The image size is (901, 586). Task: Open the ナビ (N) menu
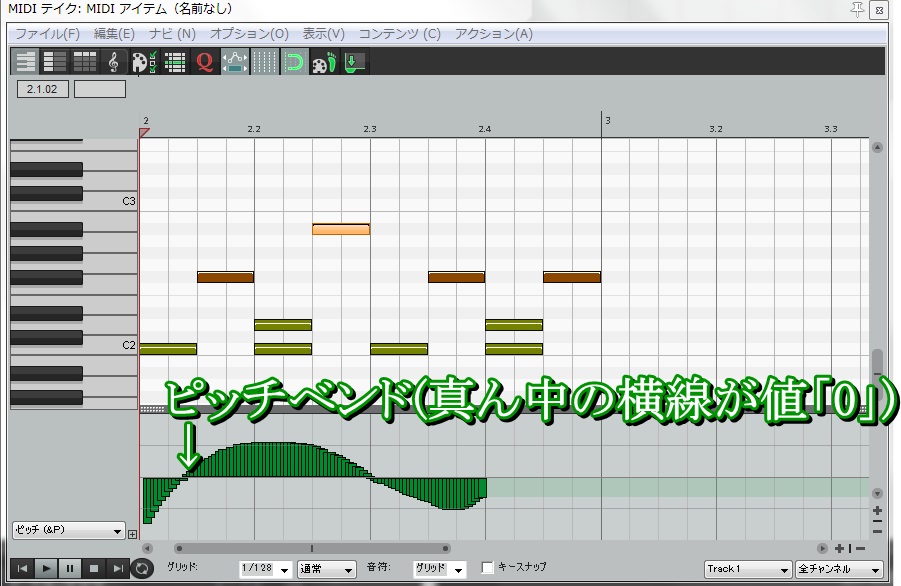pyautogui.click(x=172, y=34)
